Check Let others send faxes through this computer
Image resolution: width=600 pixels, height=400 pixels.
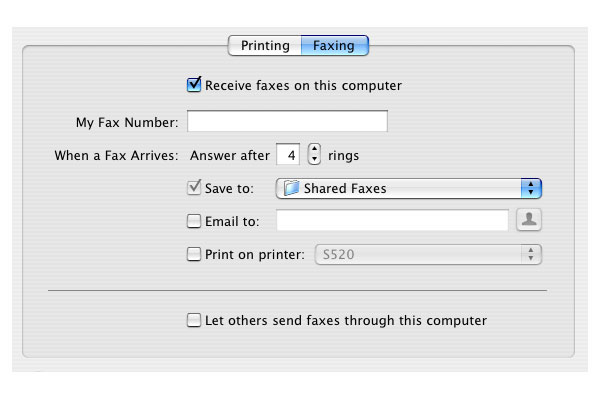click(194, 320)
